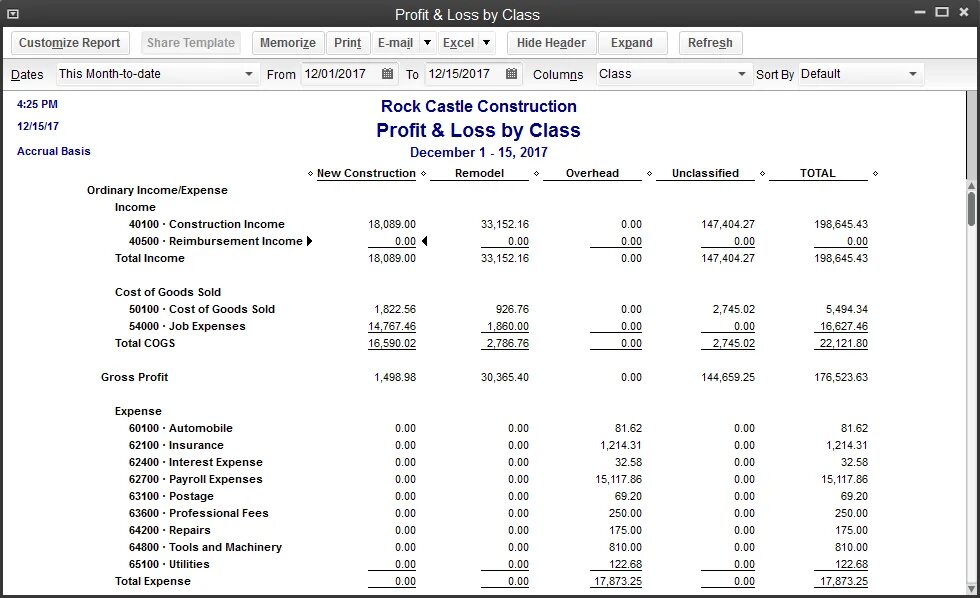Click Unclassified Gross Profit value 144,659.25
Image resolution: width=980 pixels, height=598 pixels.
728,377
